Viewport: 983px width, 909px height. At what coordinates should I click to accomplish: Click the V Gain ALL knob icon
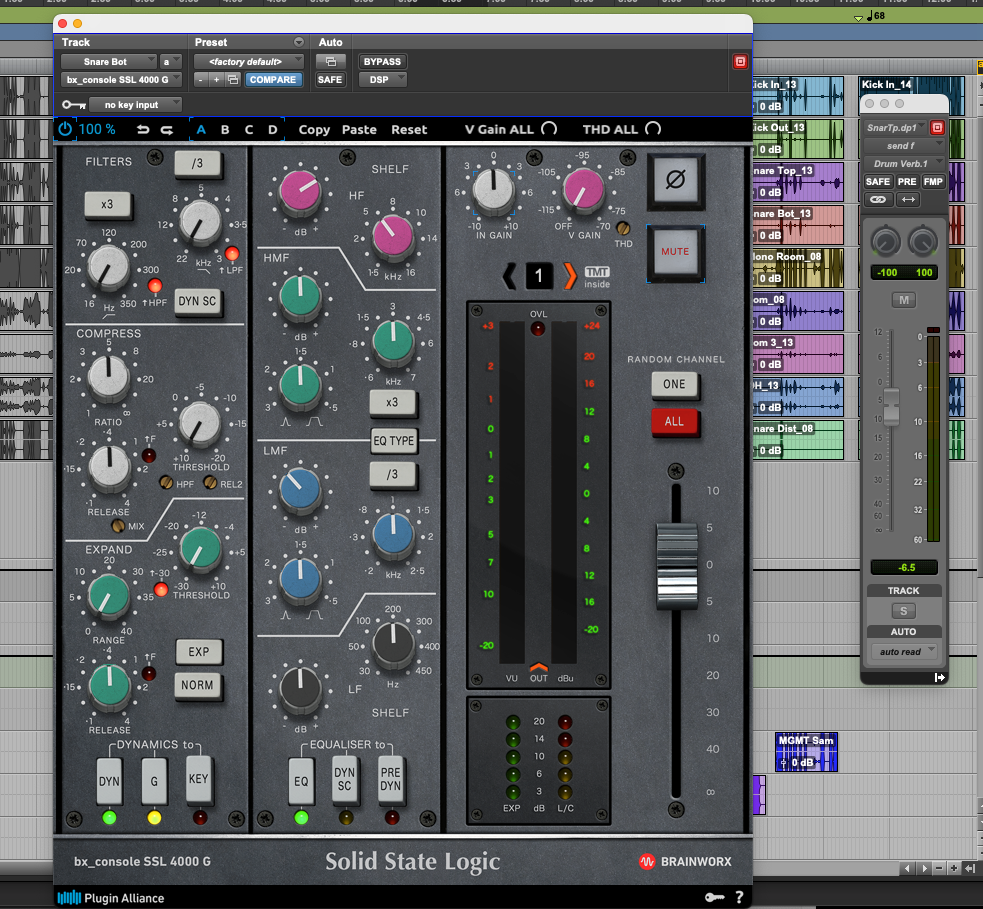[549, 129]
